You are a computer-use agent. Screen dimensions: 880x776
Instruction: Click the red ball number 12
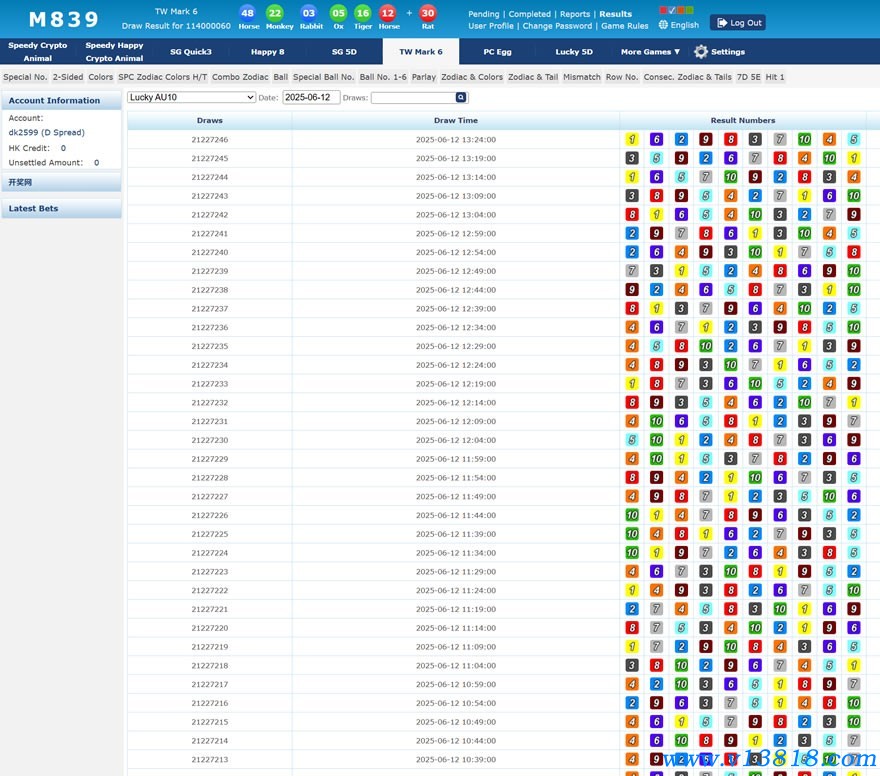pos(388,13)
